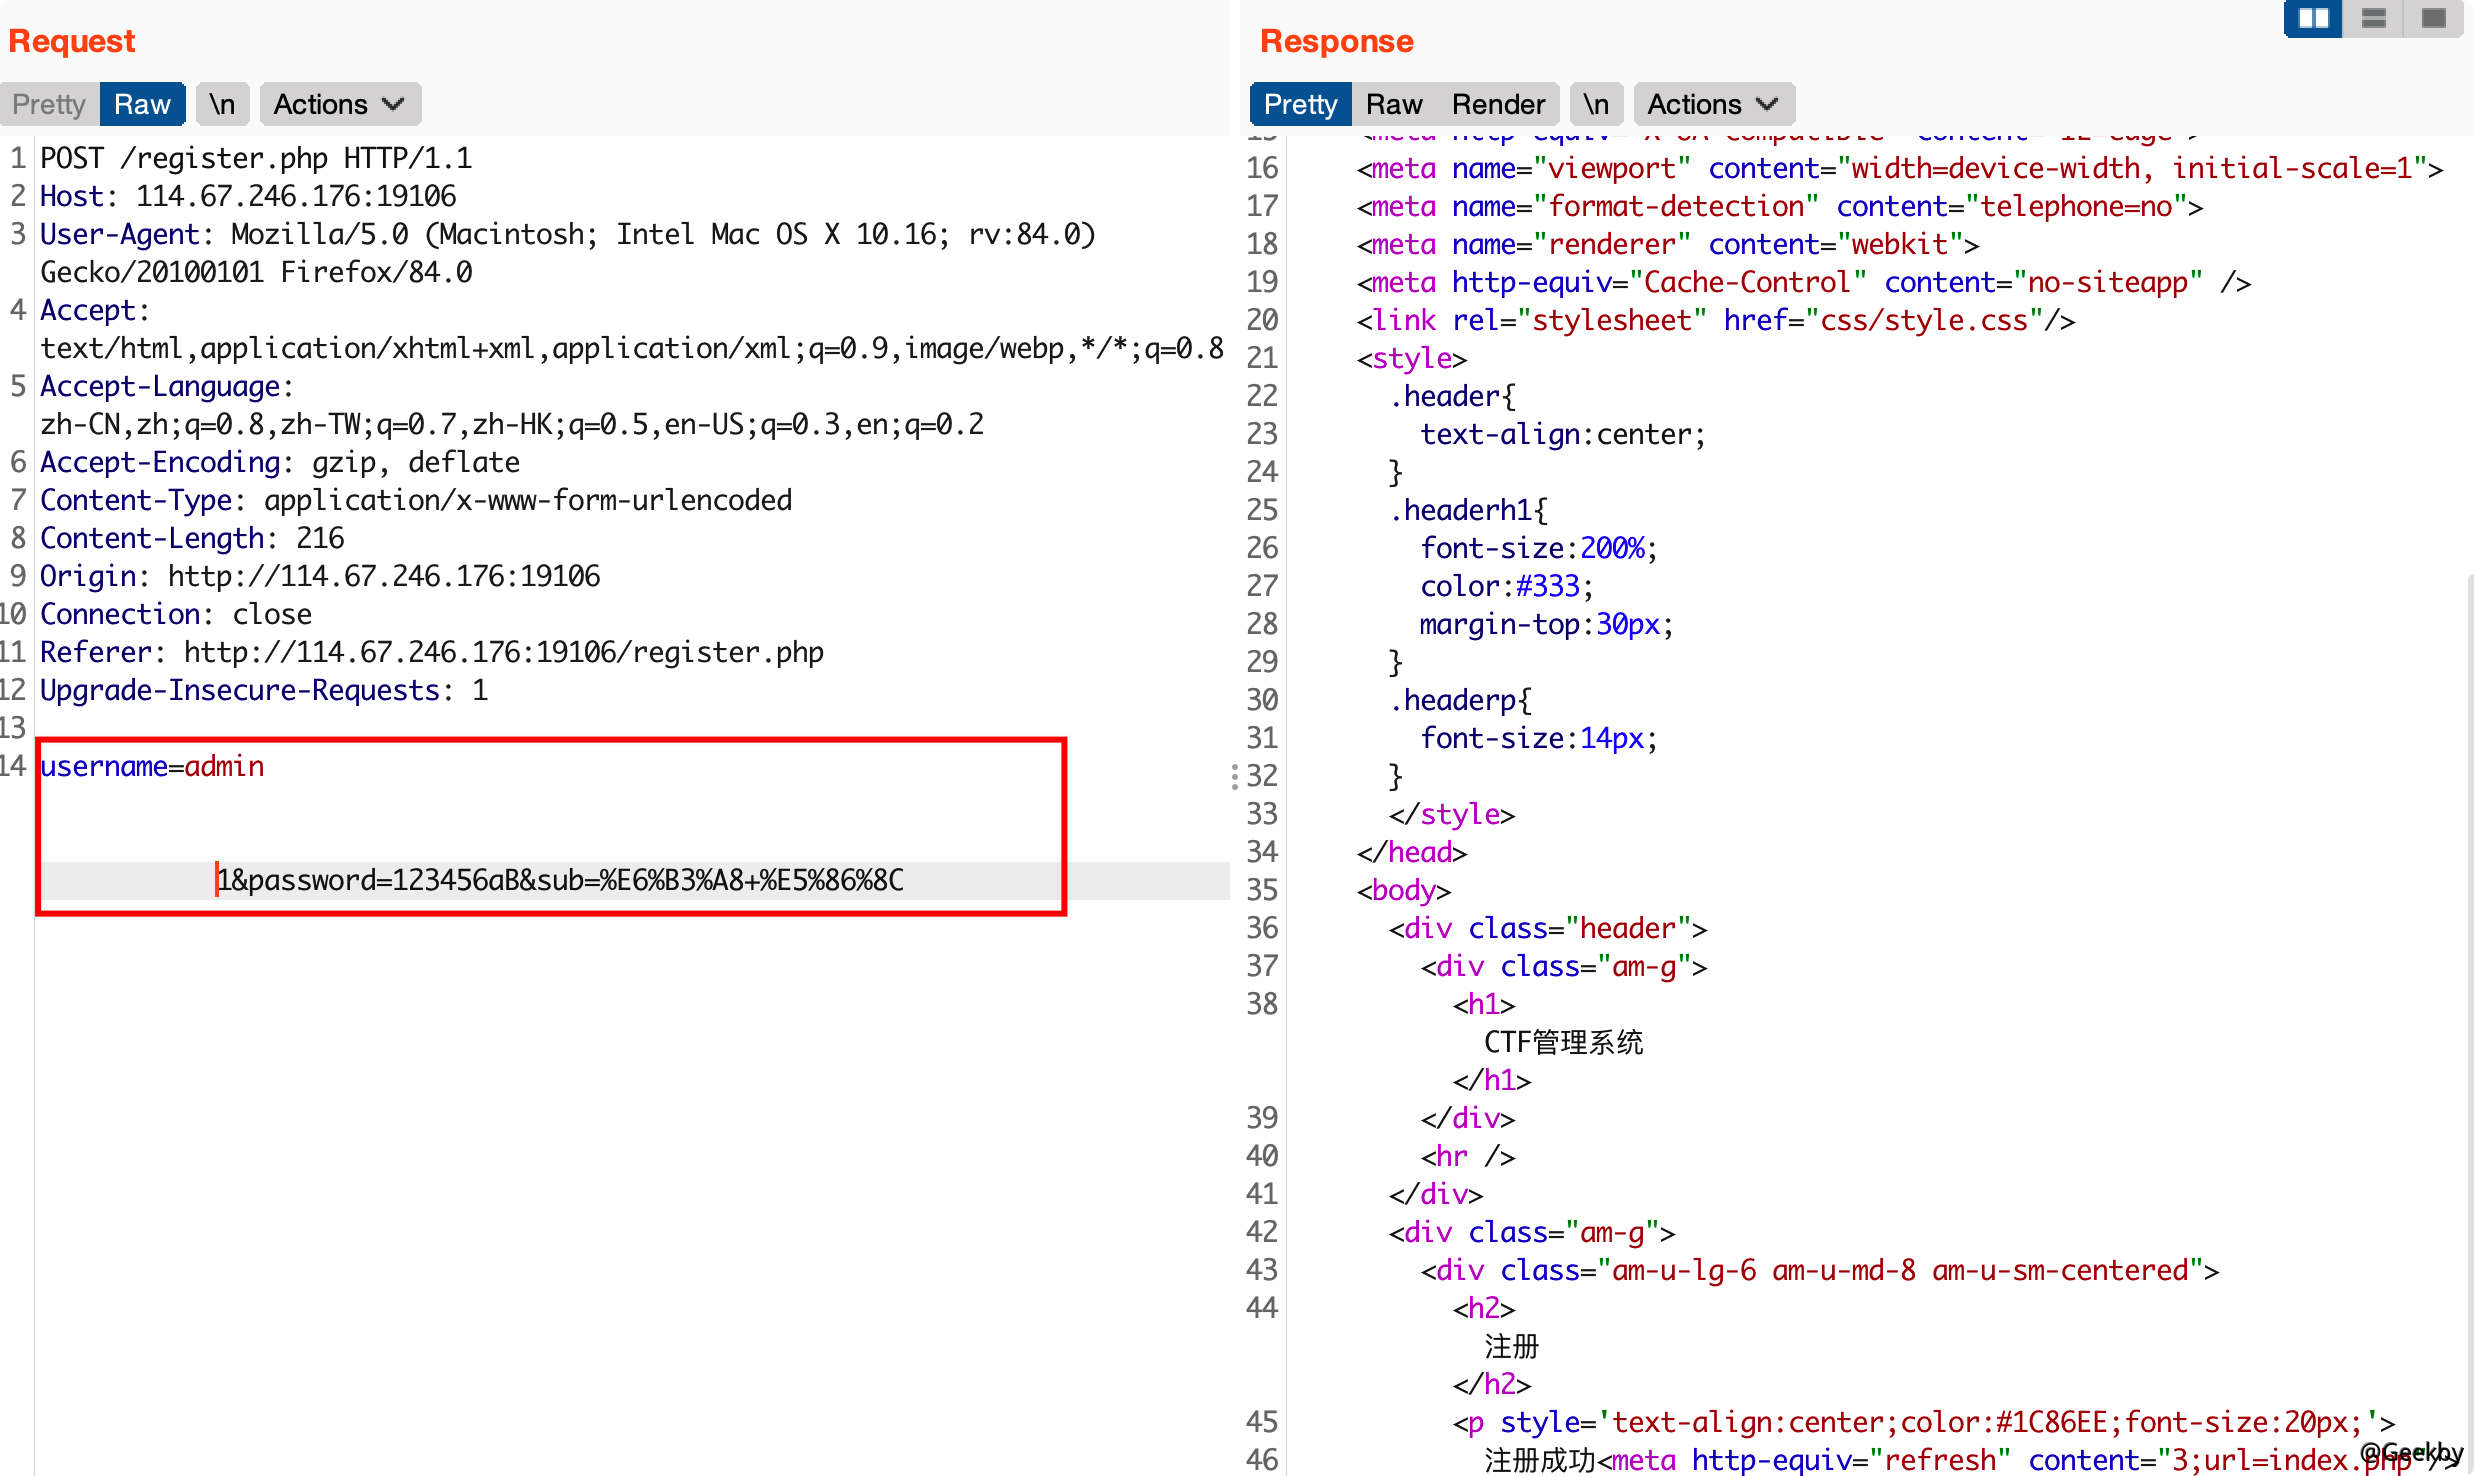Select the side-by-side split layout icon
The width and height of the screenshot is (2474, 1476).
pyautogui.click(x=2313, y=18)
